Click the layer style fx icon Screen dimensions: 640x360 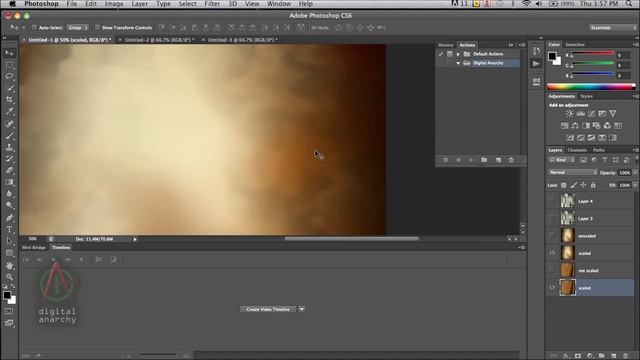(566, 356)
